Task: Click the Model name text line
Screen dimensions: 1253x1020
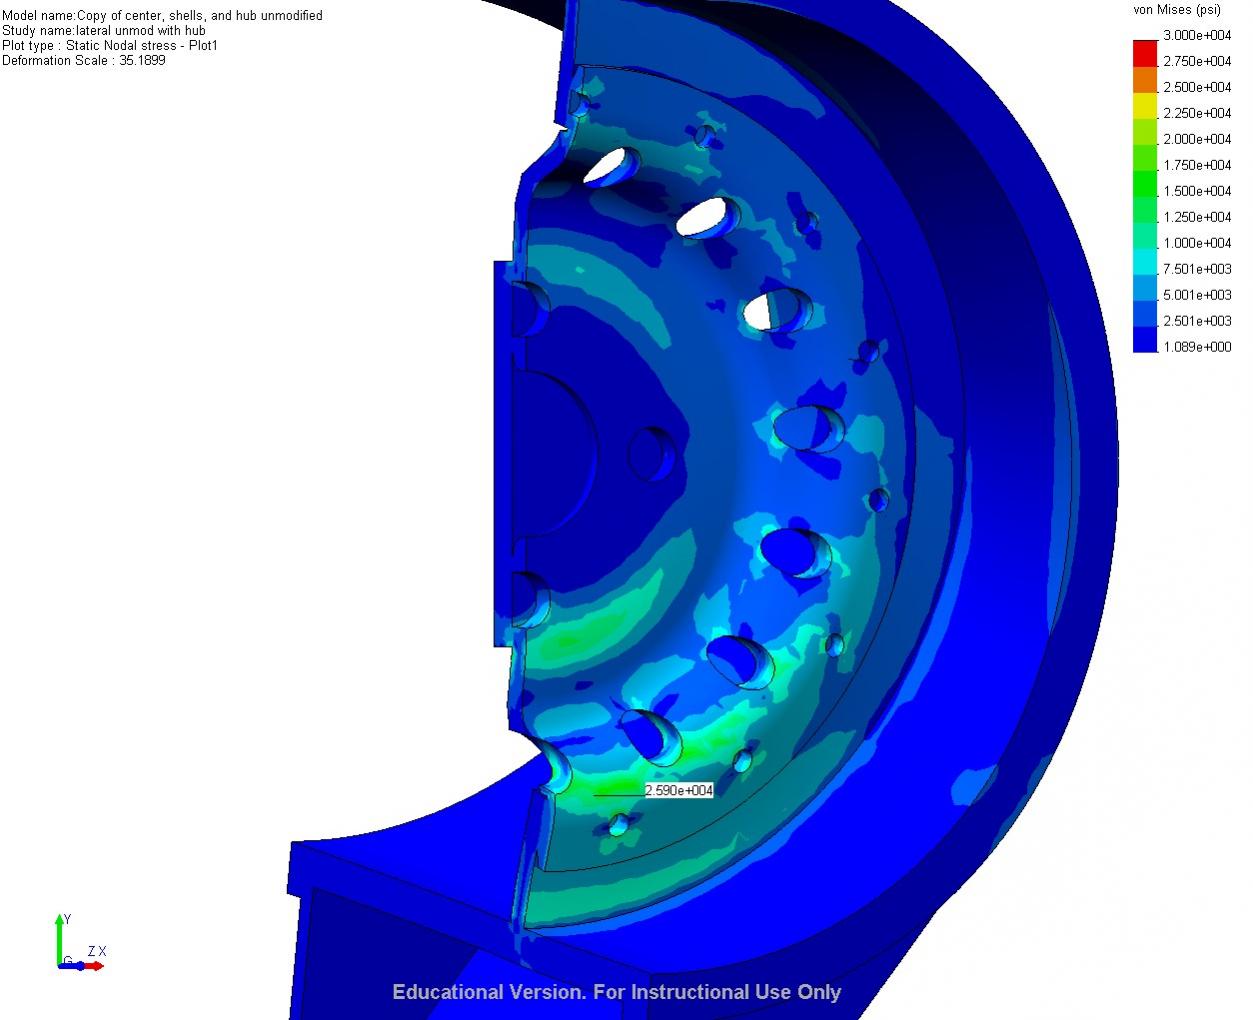Action: pos(162,16)
